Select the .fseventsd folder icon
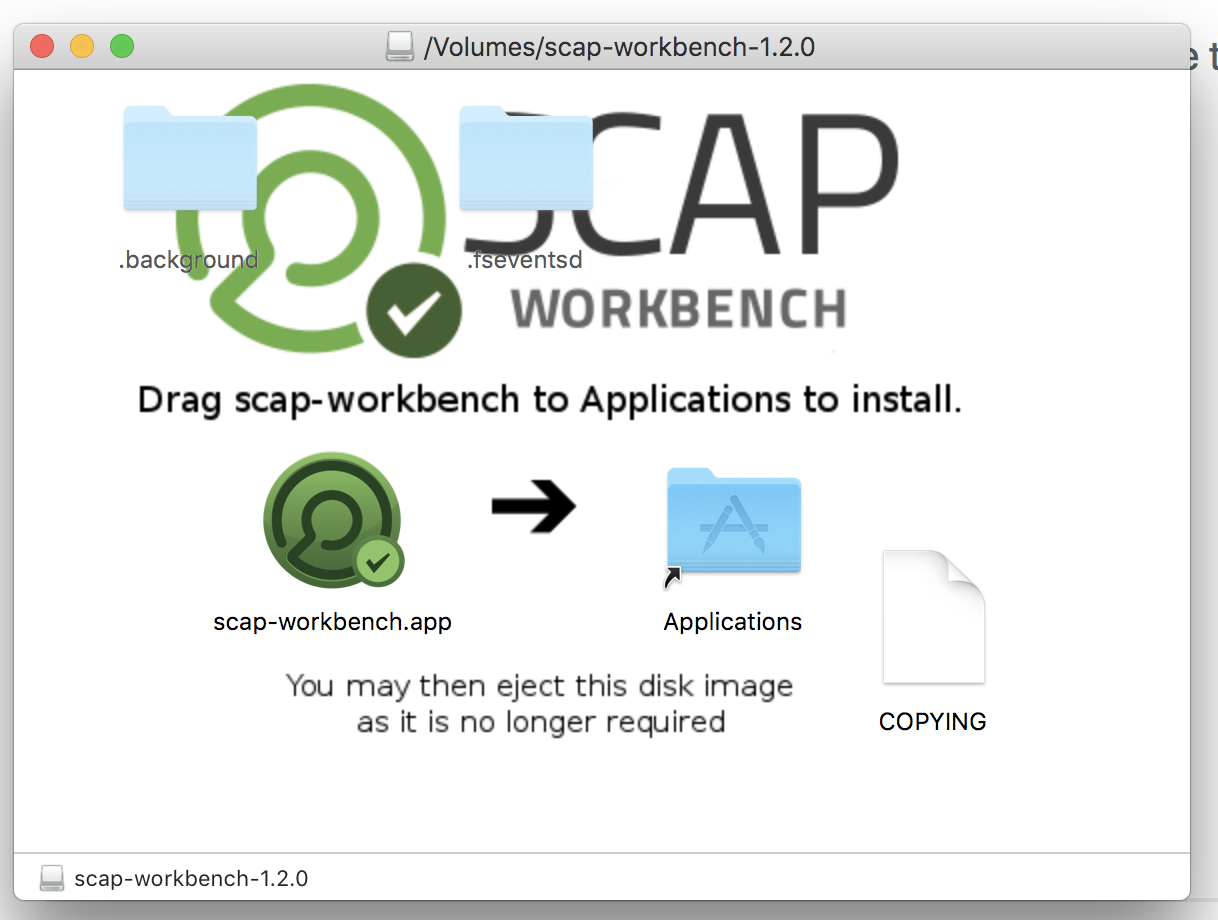 click(526, 159)
